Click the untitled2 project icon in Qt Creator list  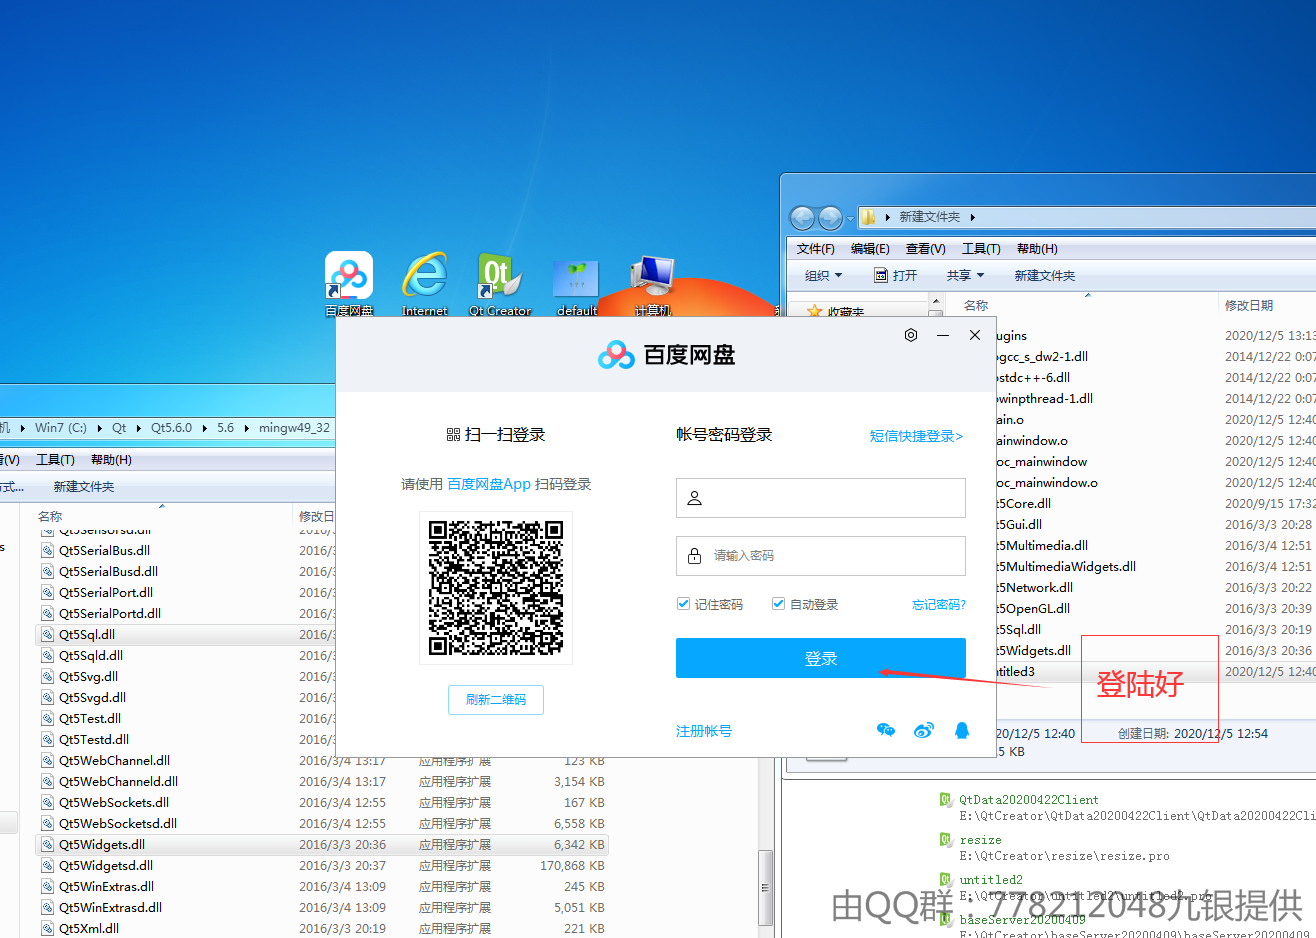click(945, 879)
